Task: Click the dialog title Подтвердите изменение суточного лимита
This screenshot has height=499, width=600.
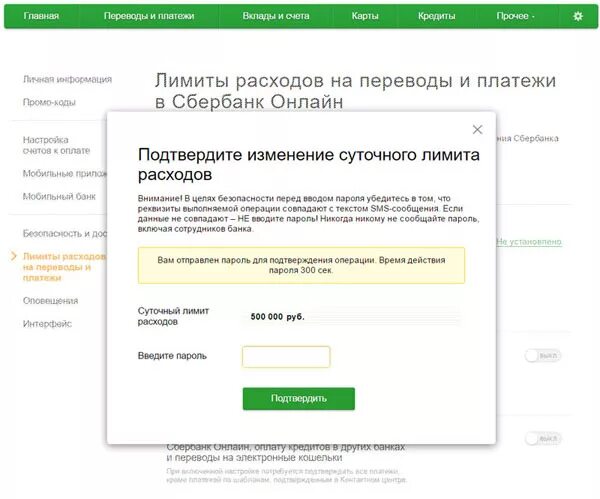Action: (x=308, y=165)
